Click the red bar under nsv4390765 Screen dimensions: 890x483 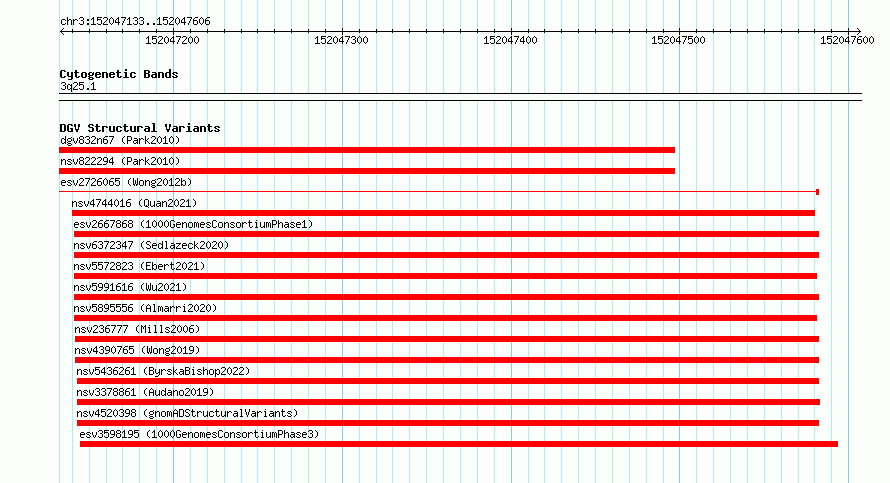(x=447, y=360)
